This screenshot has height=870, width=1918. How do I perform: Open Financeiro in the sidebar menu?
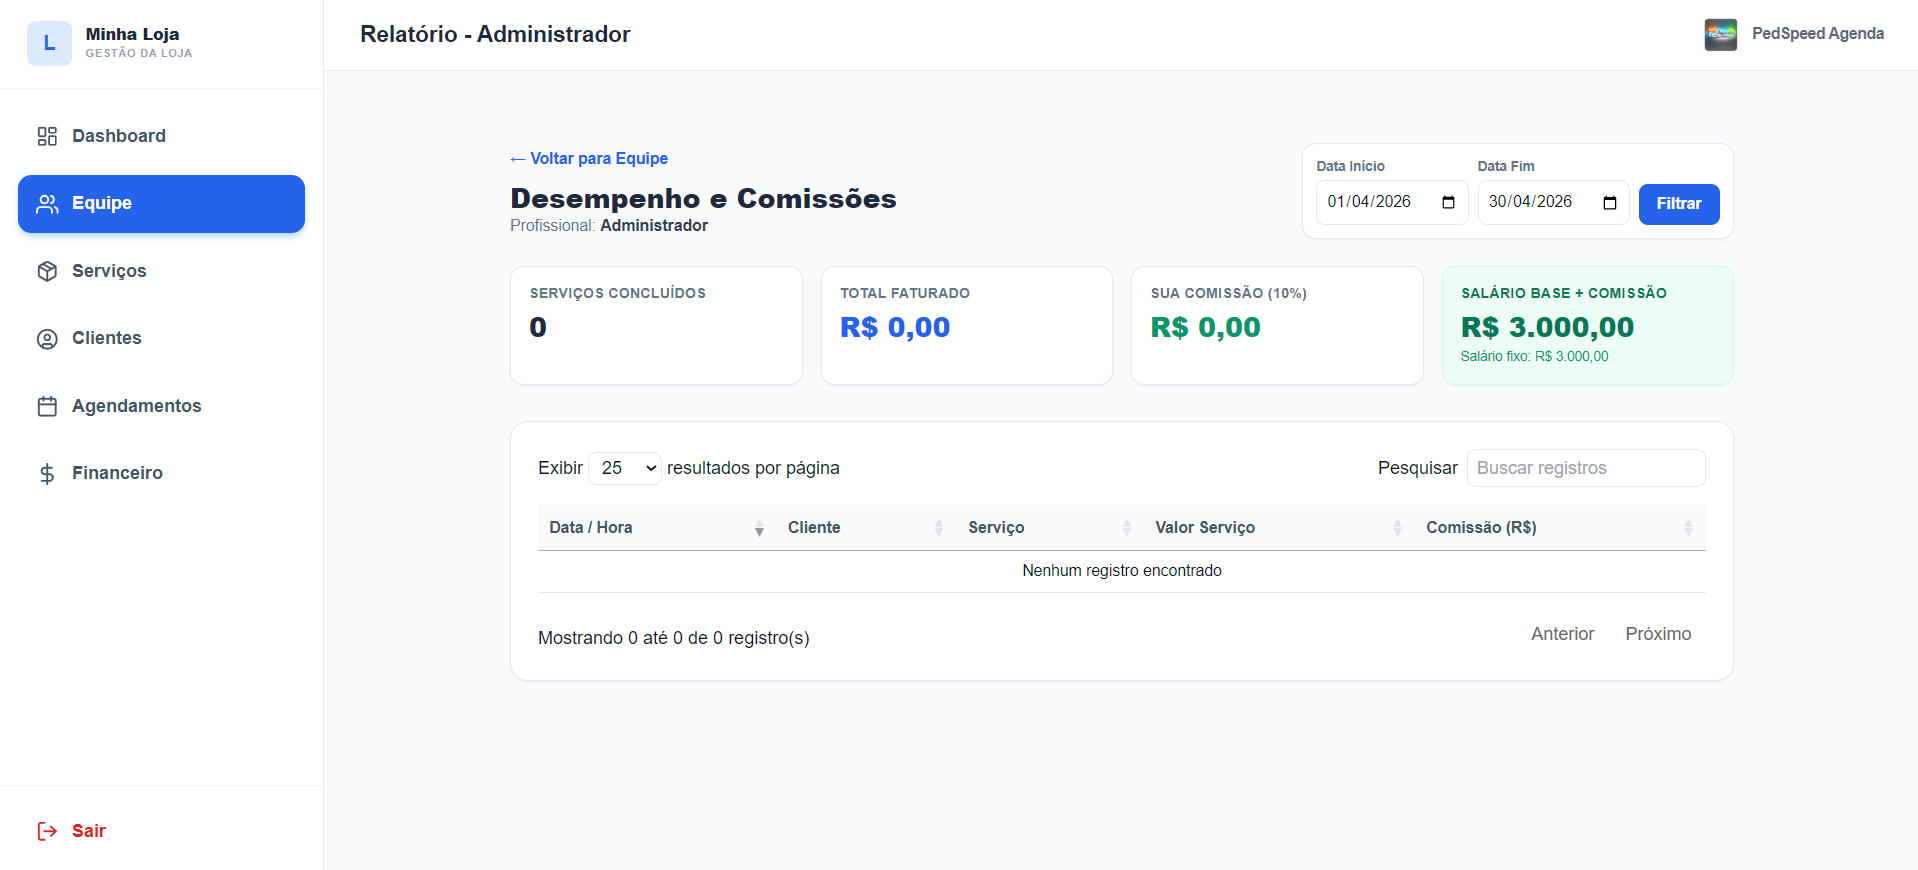coord(117,473)
